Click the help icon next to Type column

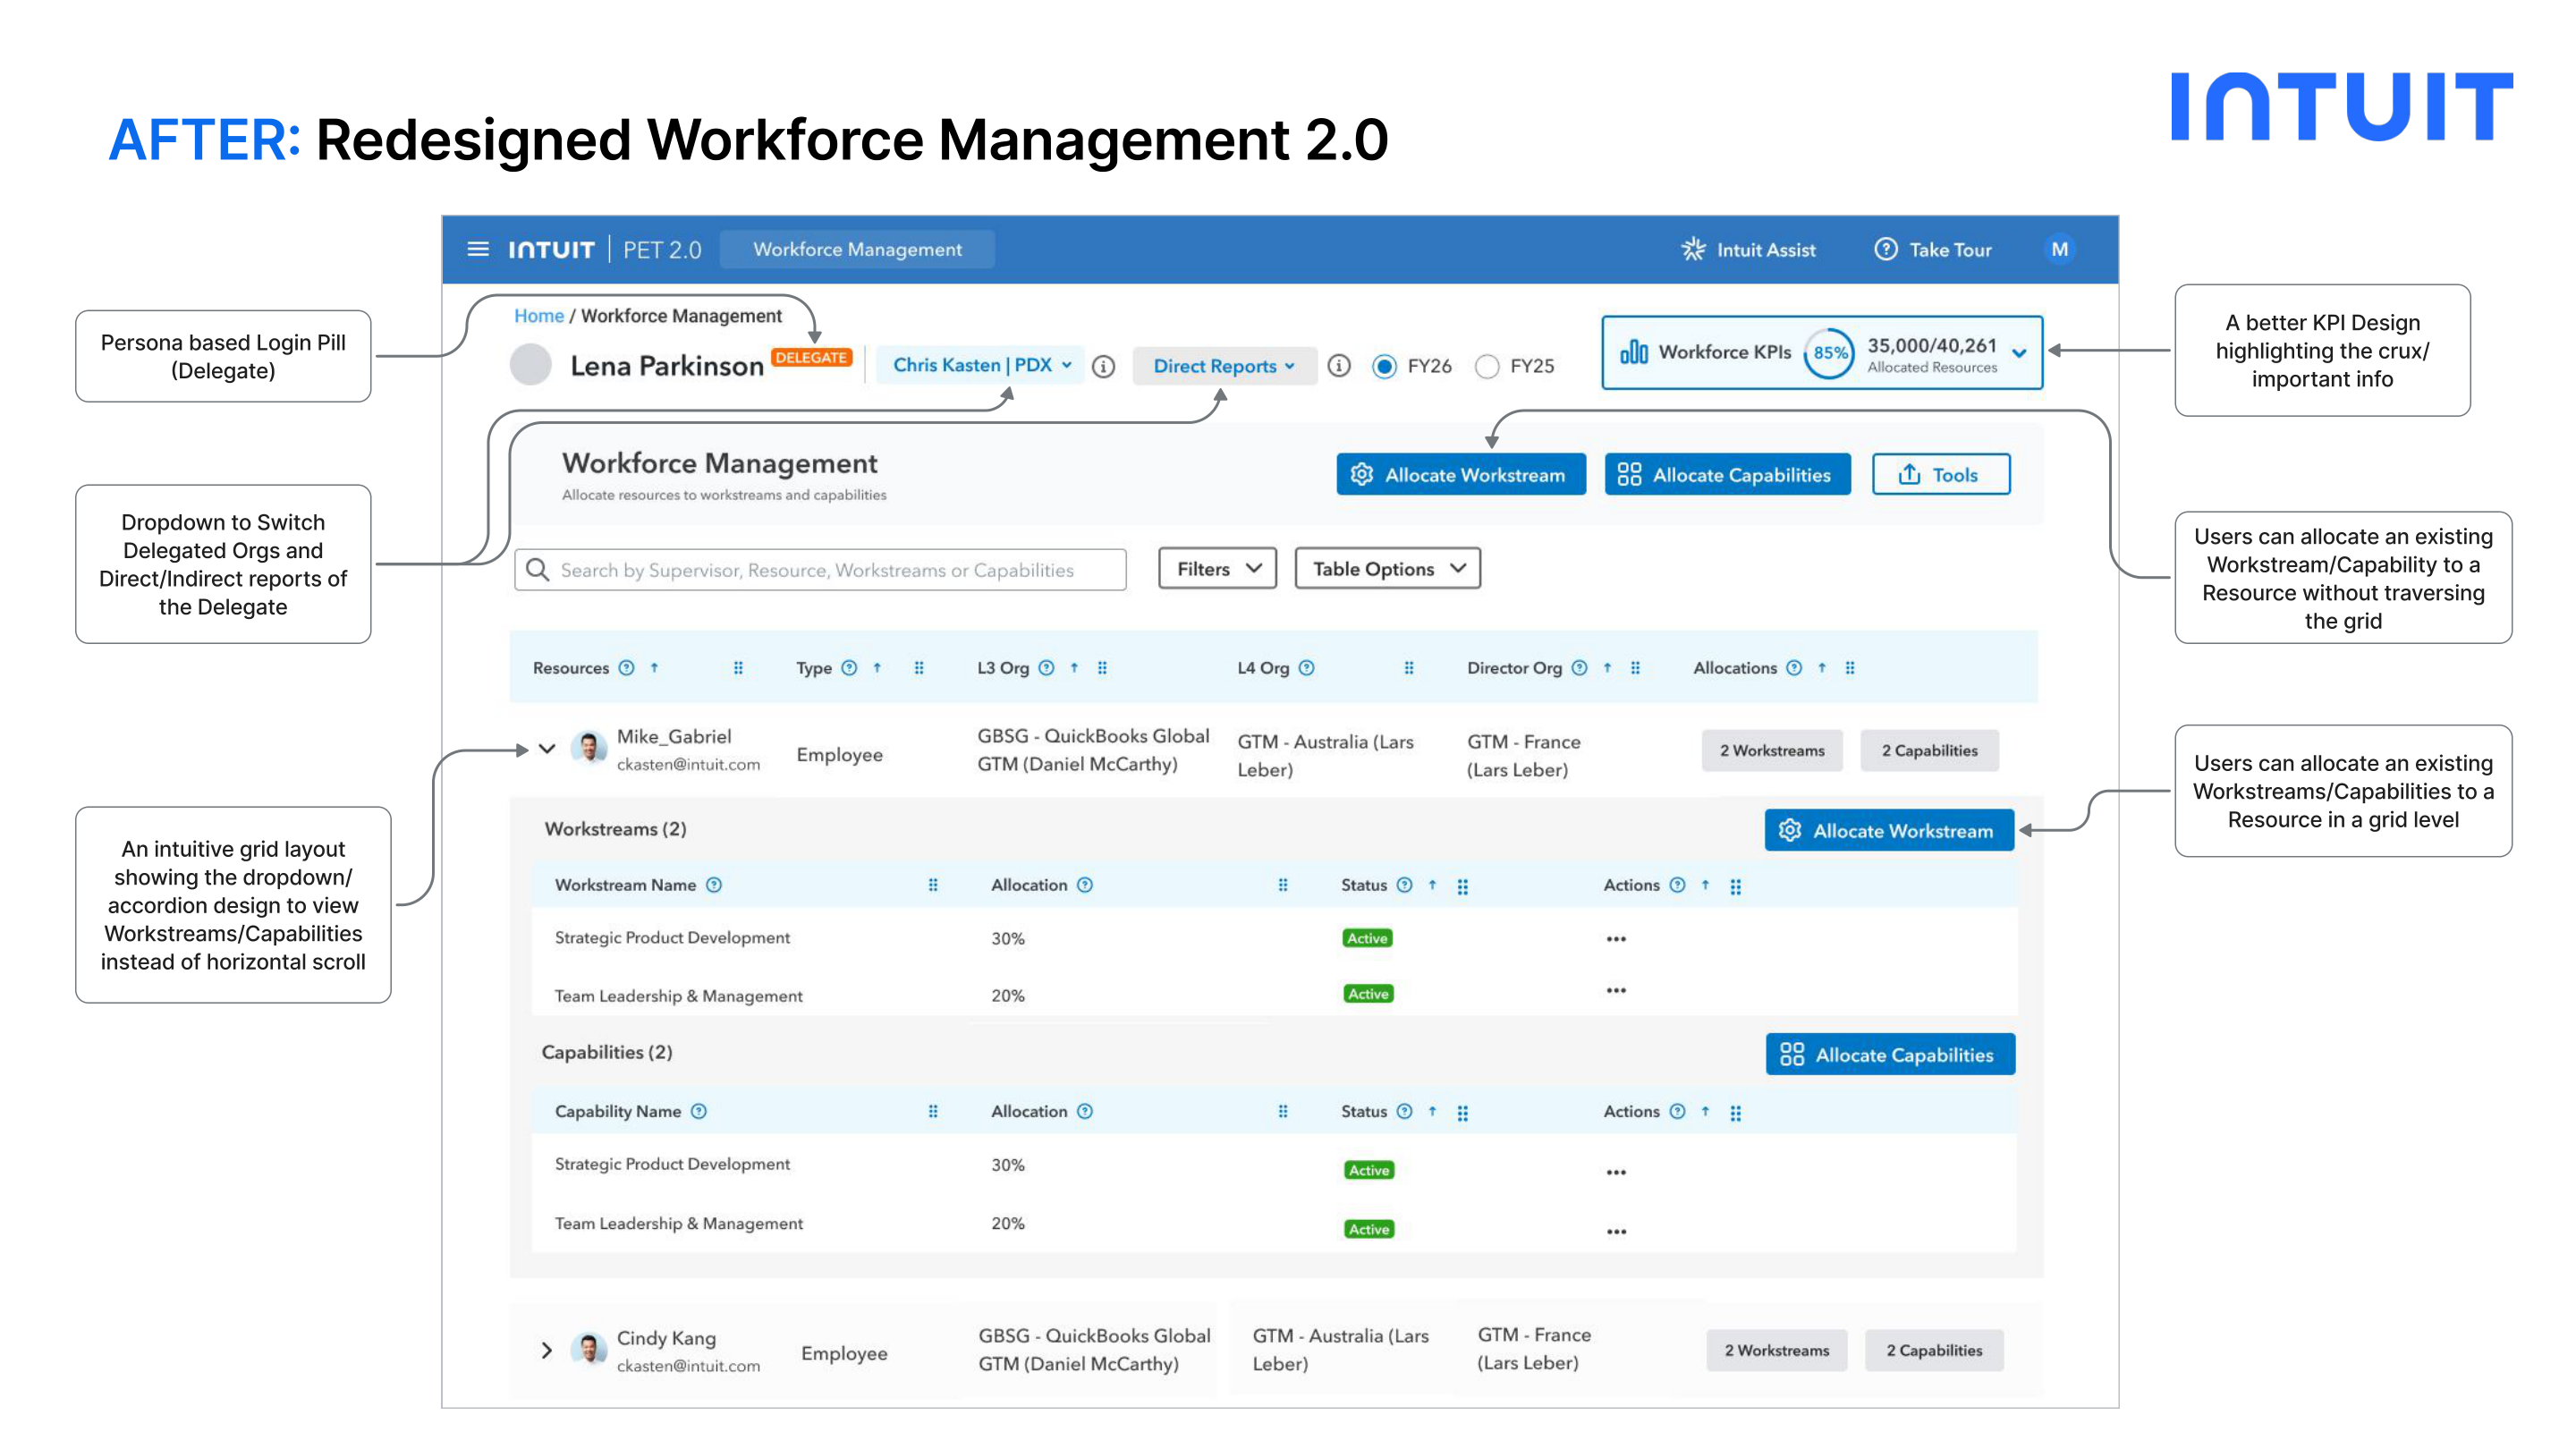click(849, 667)
